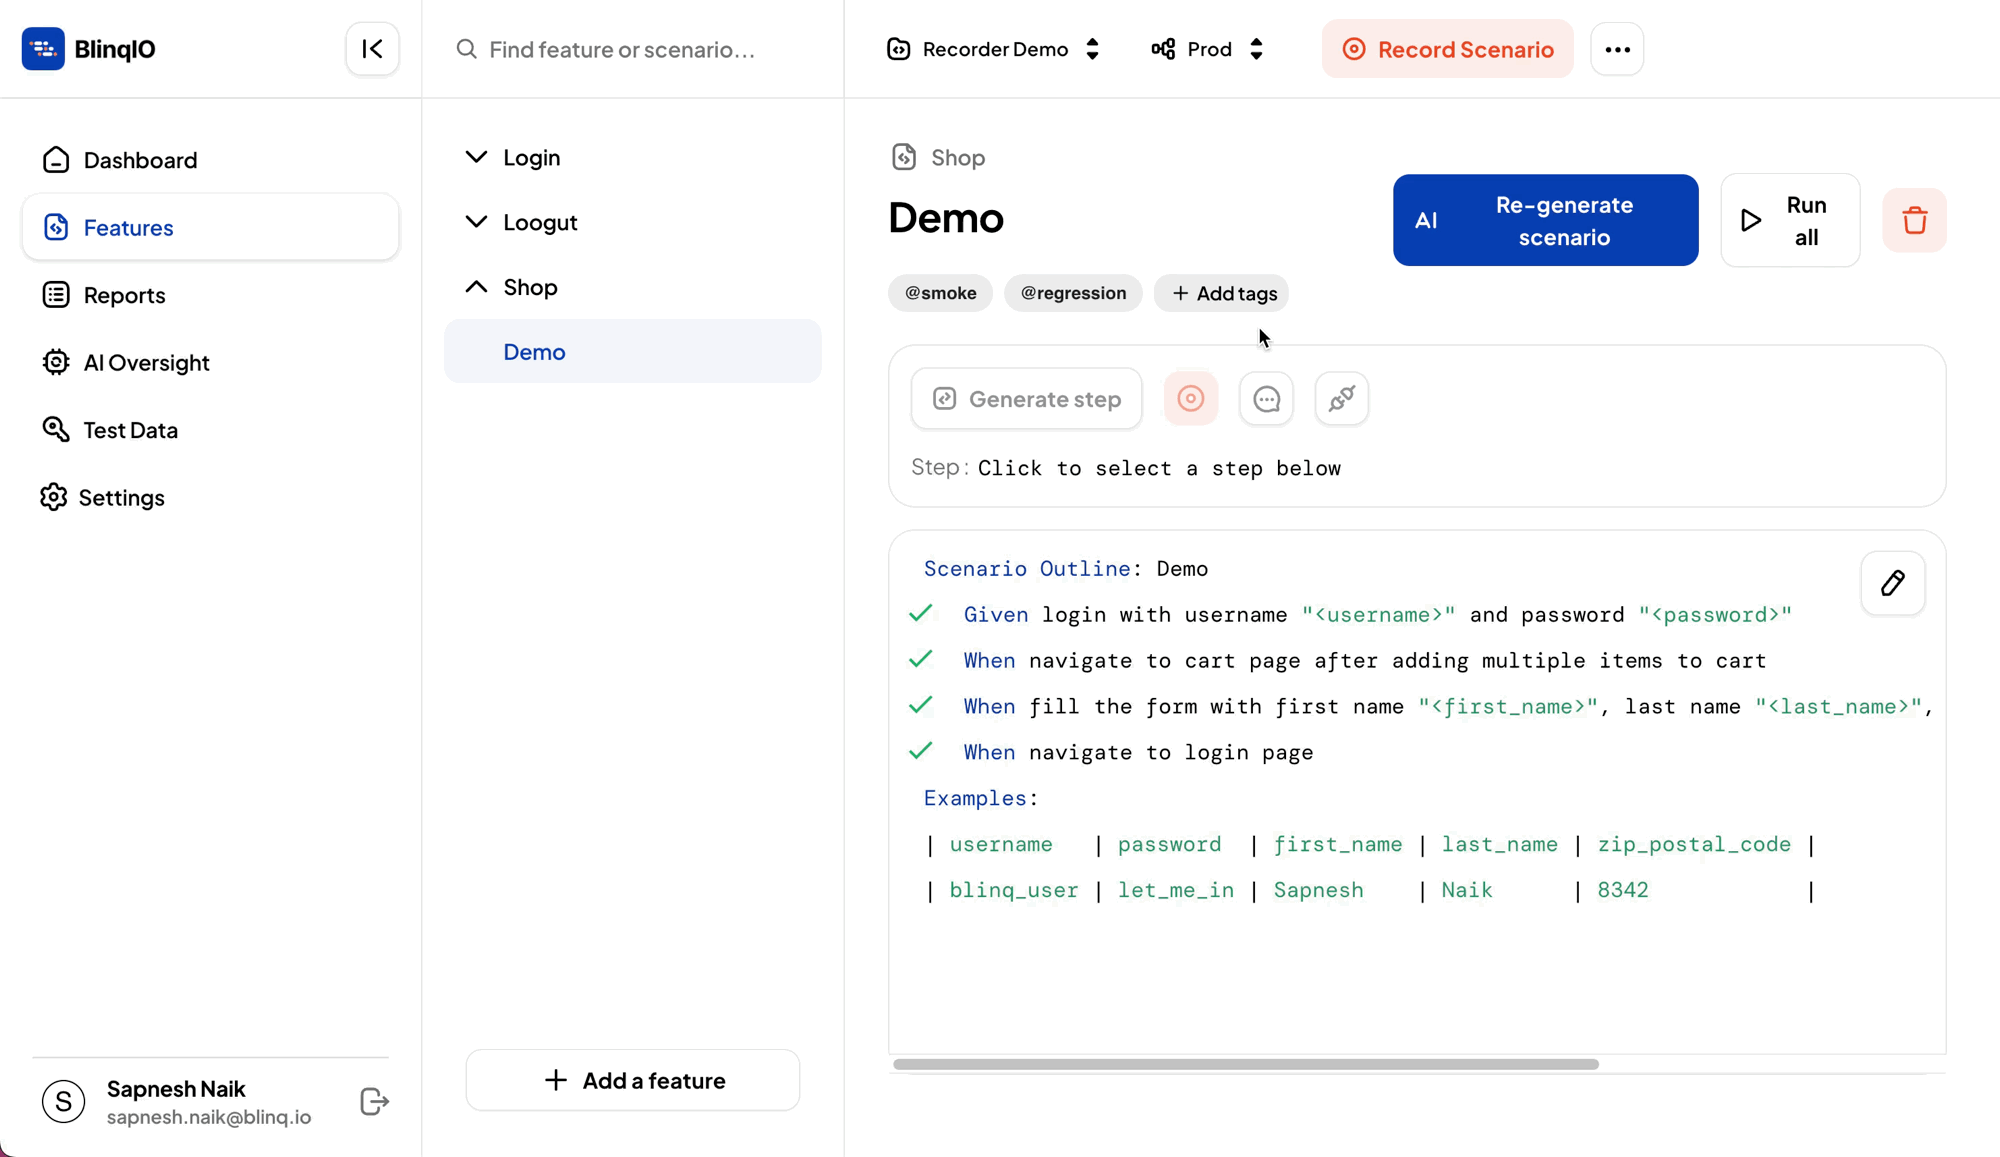The image size is (2000, 1157).
Task: Add a new tag to Demo scenario
Action: click(1225, 293)
